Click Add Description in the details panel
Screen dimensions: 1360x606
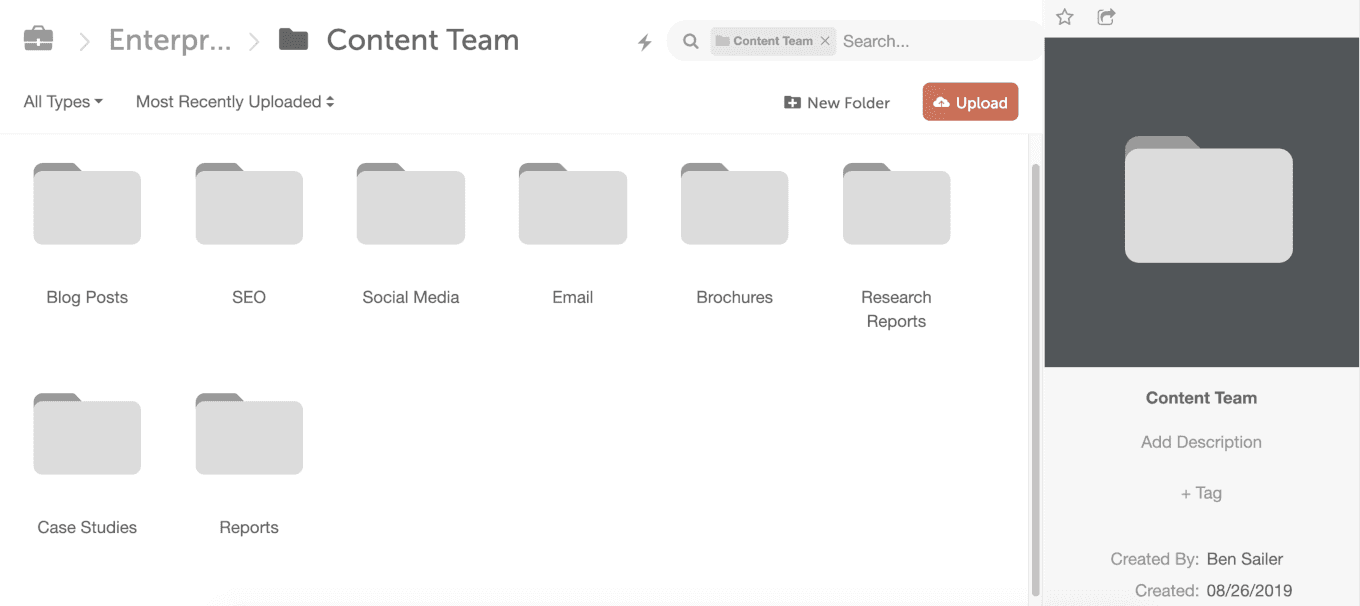(1200, 441)
